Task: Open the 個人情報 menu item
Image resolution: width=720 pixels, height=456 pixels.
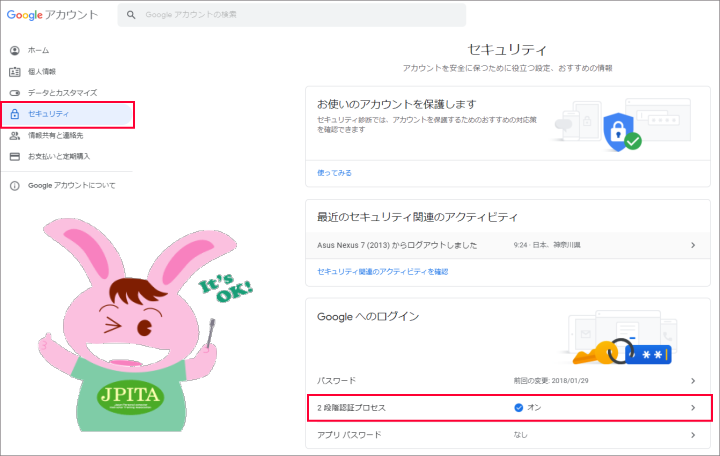Action: [42, 71]
